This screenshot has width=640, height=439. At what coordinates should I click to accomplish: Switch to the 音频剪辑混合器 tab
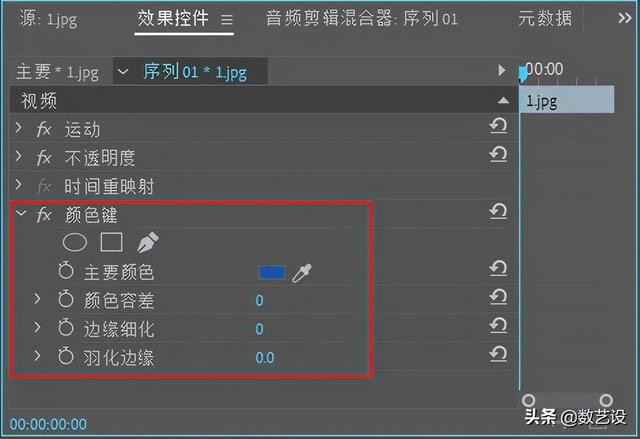(x=361, y=18)
